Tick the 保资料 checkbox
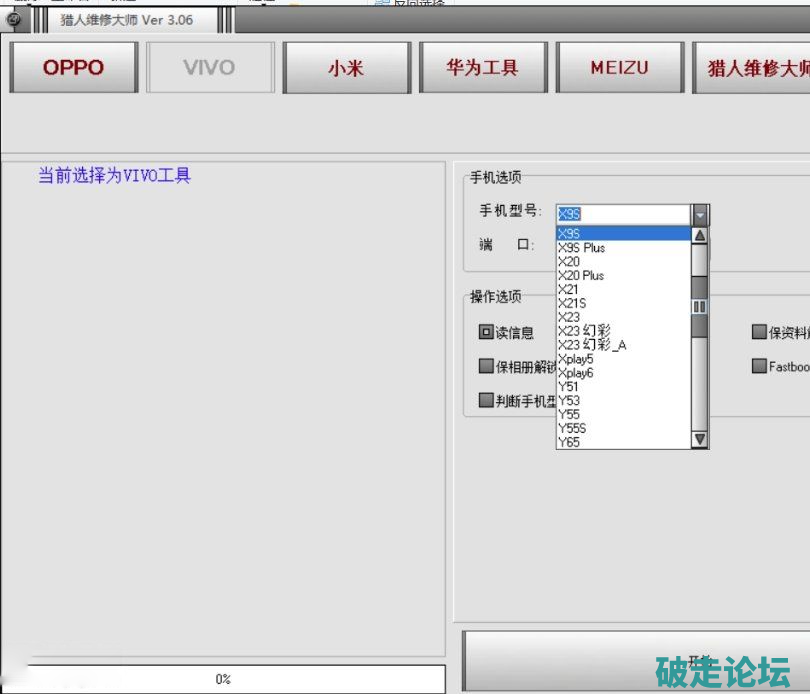The height and width of the screenshot is (694, 810). pyautogui.click(x=759, y=333)
